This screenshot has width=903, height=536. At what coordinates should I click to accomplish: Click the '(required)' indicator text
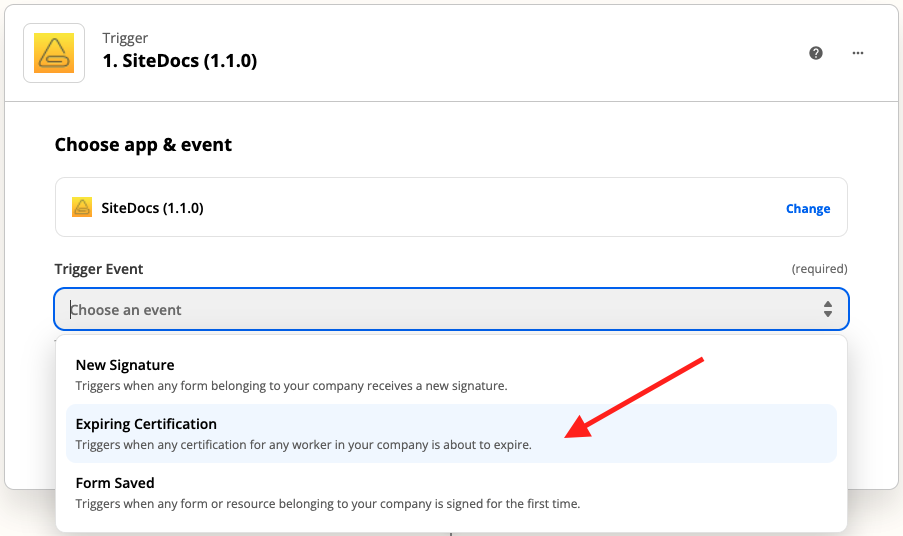[819, 269]
